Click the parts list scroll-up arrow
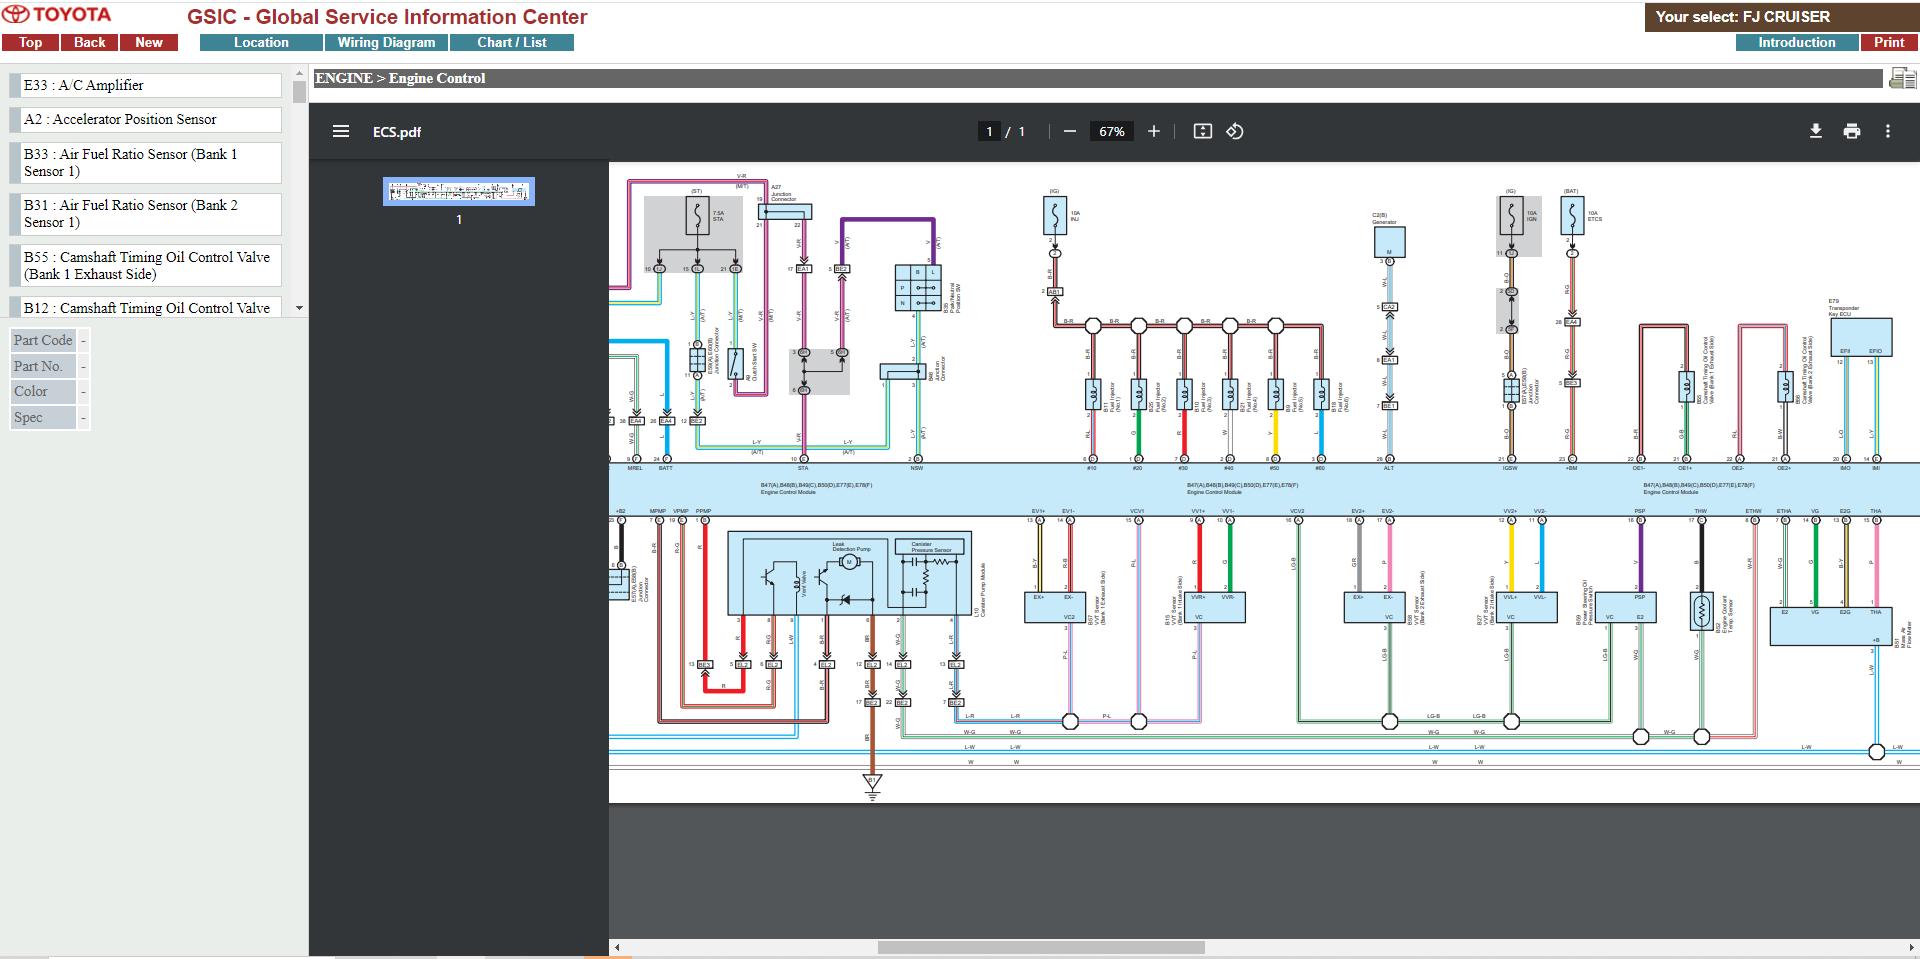Screen dimensions: 1920x959 pos(299,73)
